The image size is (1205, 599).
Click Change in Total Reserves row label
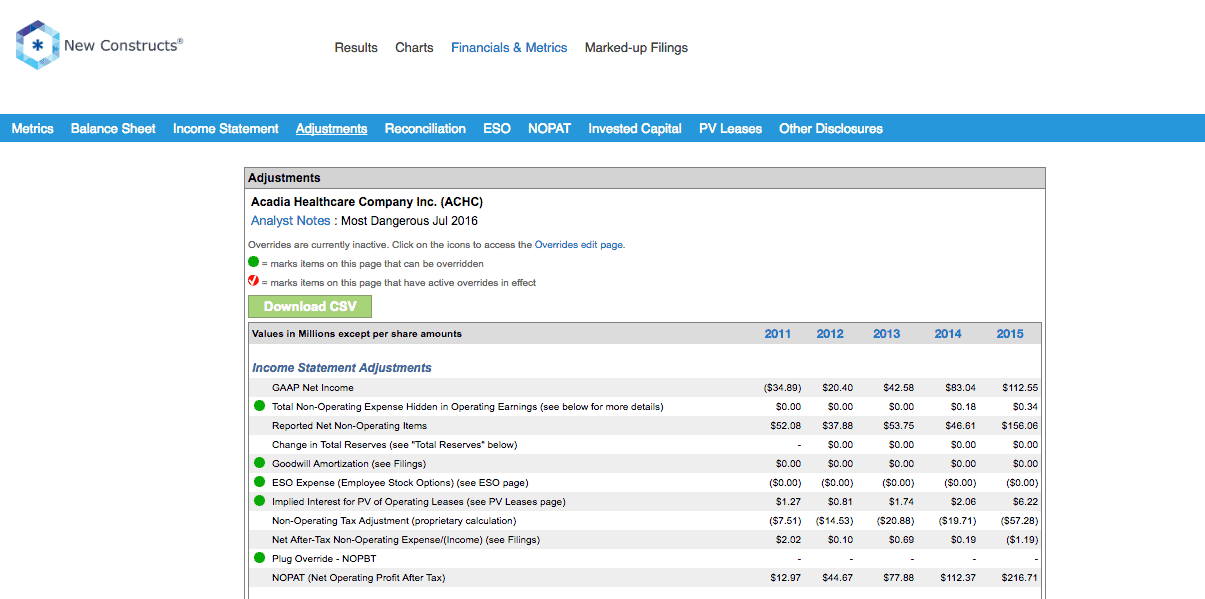click(394, 444)
